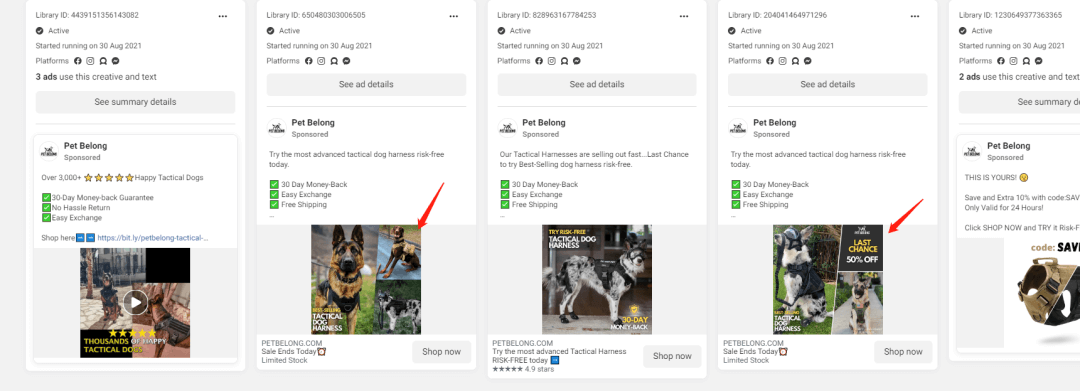Follow the bit.ly petbelong-tactical link
Viewport: 1080px width, 391px height.
tap(153, 238)
